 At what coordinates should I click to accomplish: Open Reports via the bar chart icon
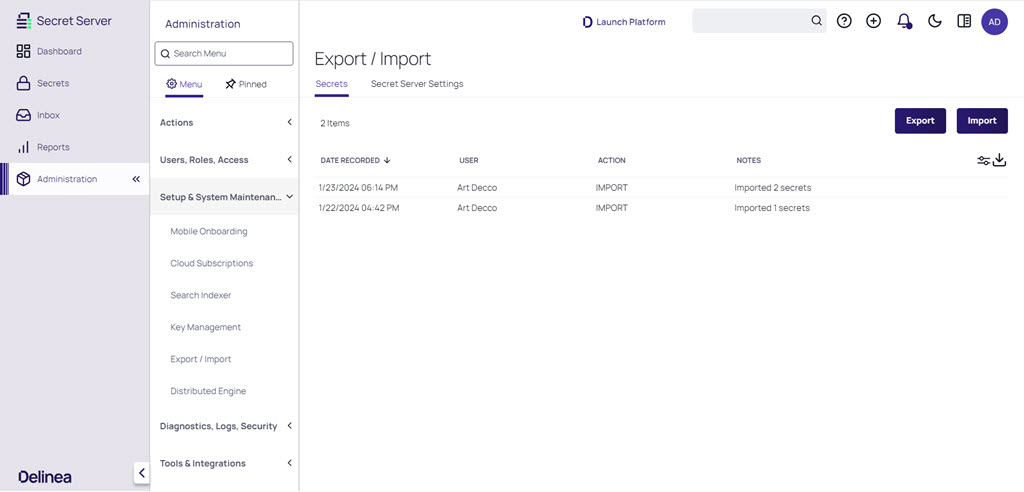tap(24, 147)
